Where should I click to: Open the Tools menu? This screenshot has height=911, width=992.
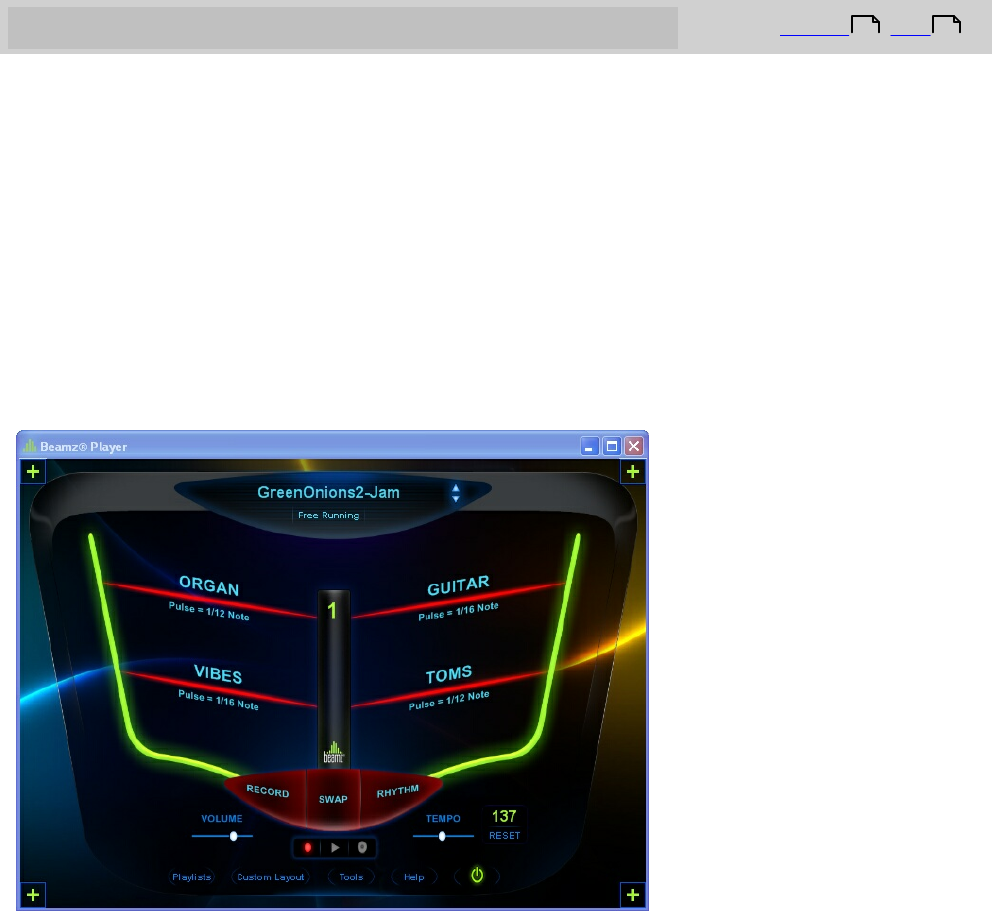(x=351, y=877)
